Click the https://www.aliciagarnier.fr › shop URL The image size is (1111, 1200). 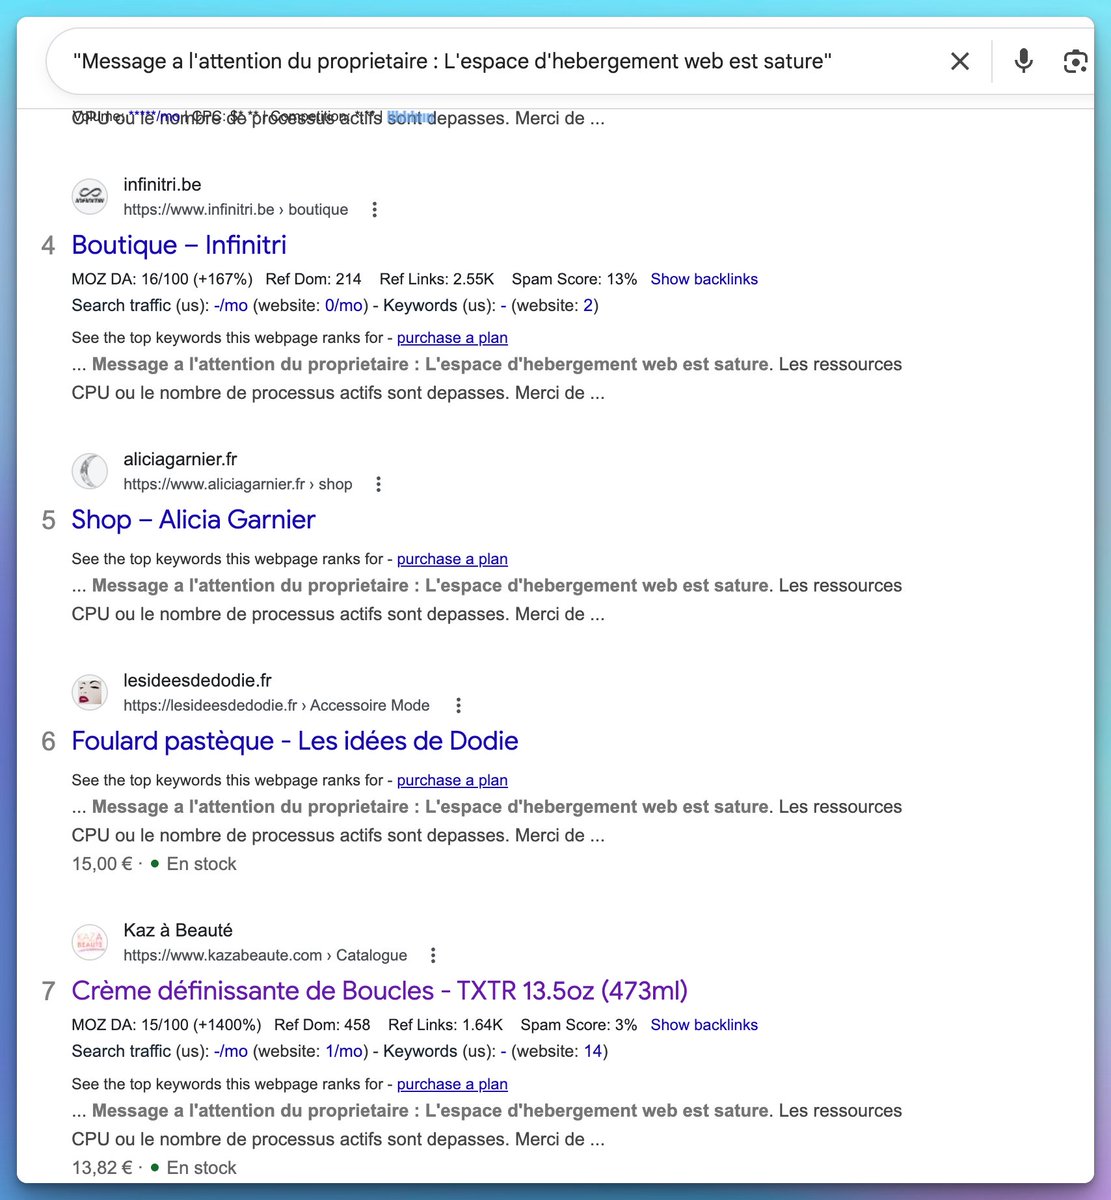click(x=238, y=484)
